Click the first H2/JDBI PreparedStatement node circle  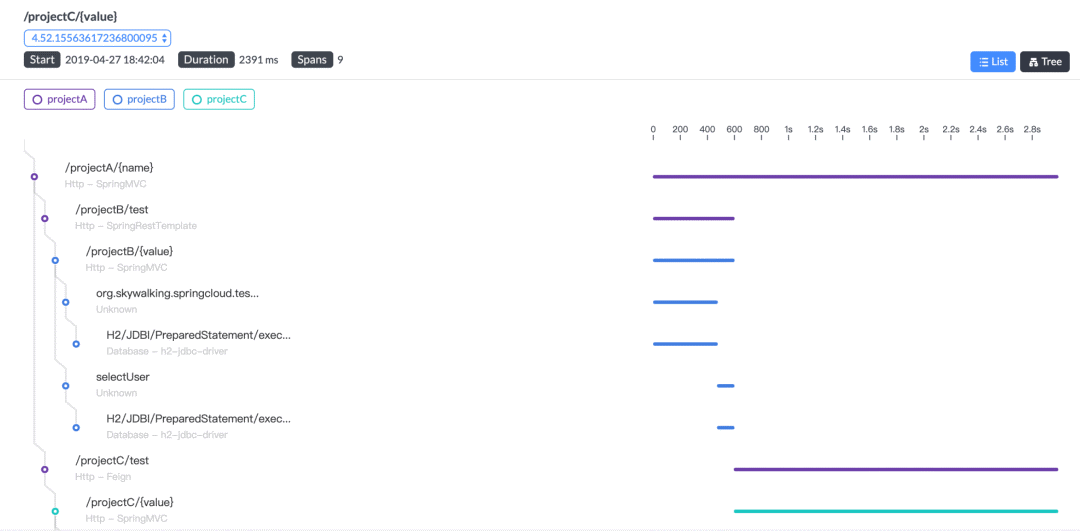76,344
